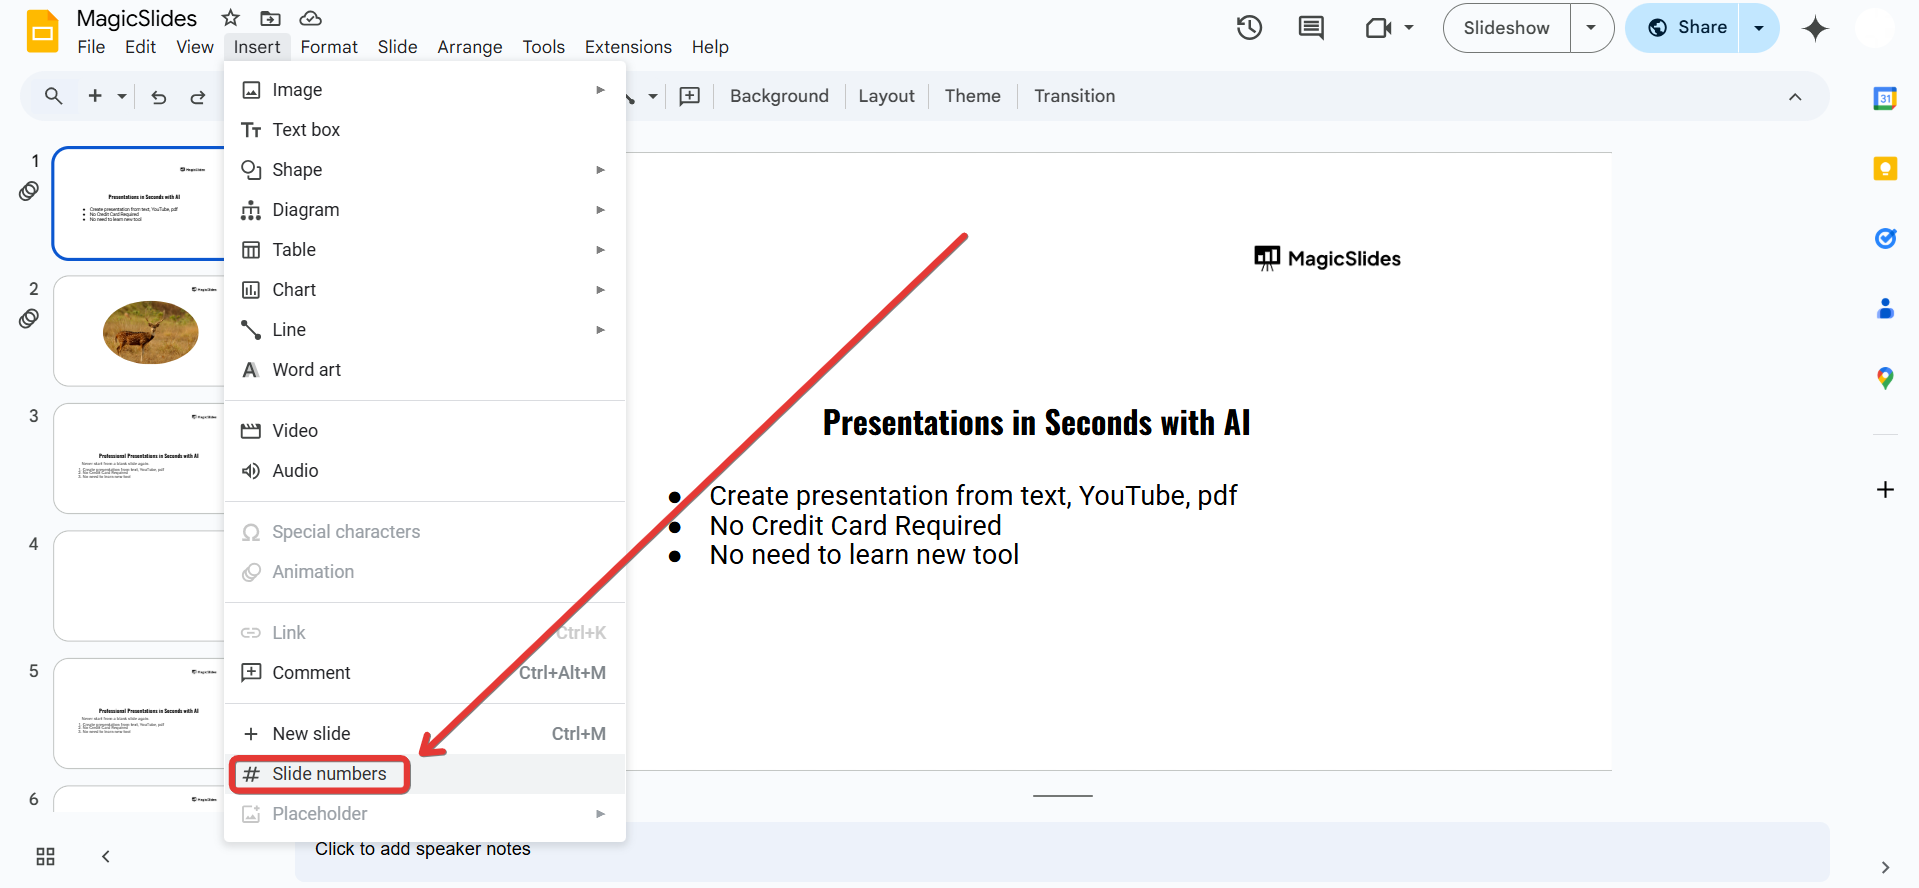Switch to grid view
1919x888 pixels.
click(x=45, y=856)
